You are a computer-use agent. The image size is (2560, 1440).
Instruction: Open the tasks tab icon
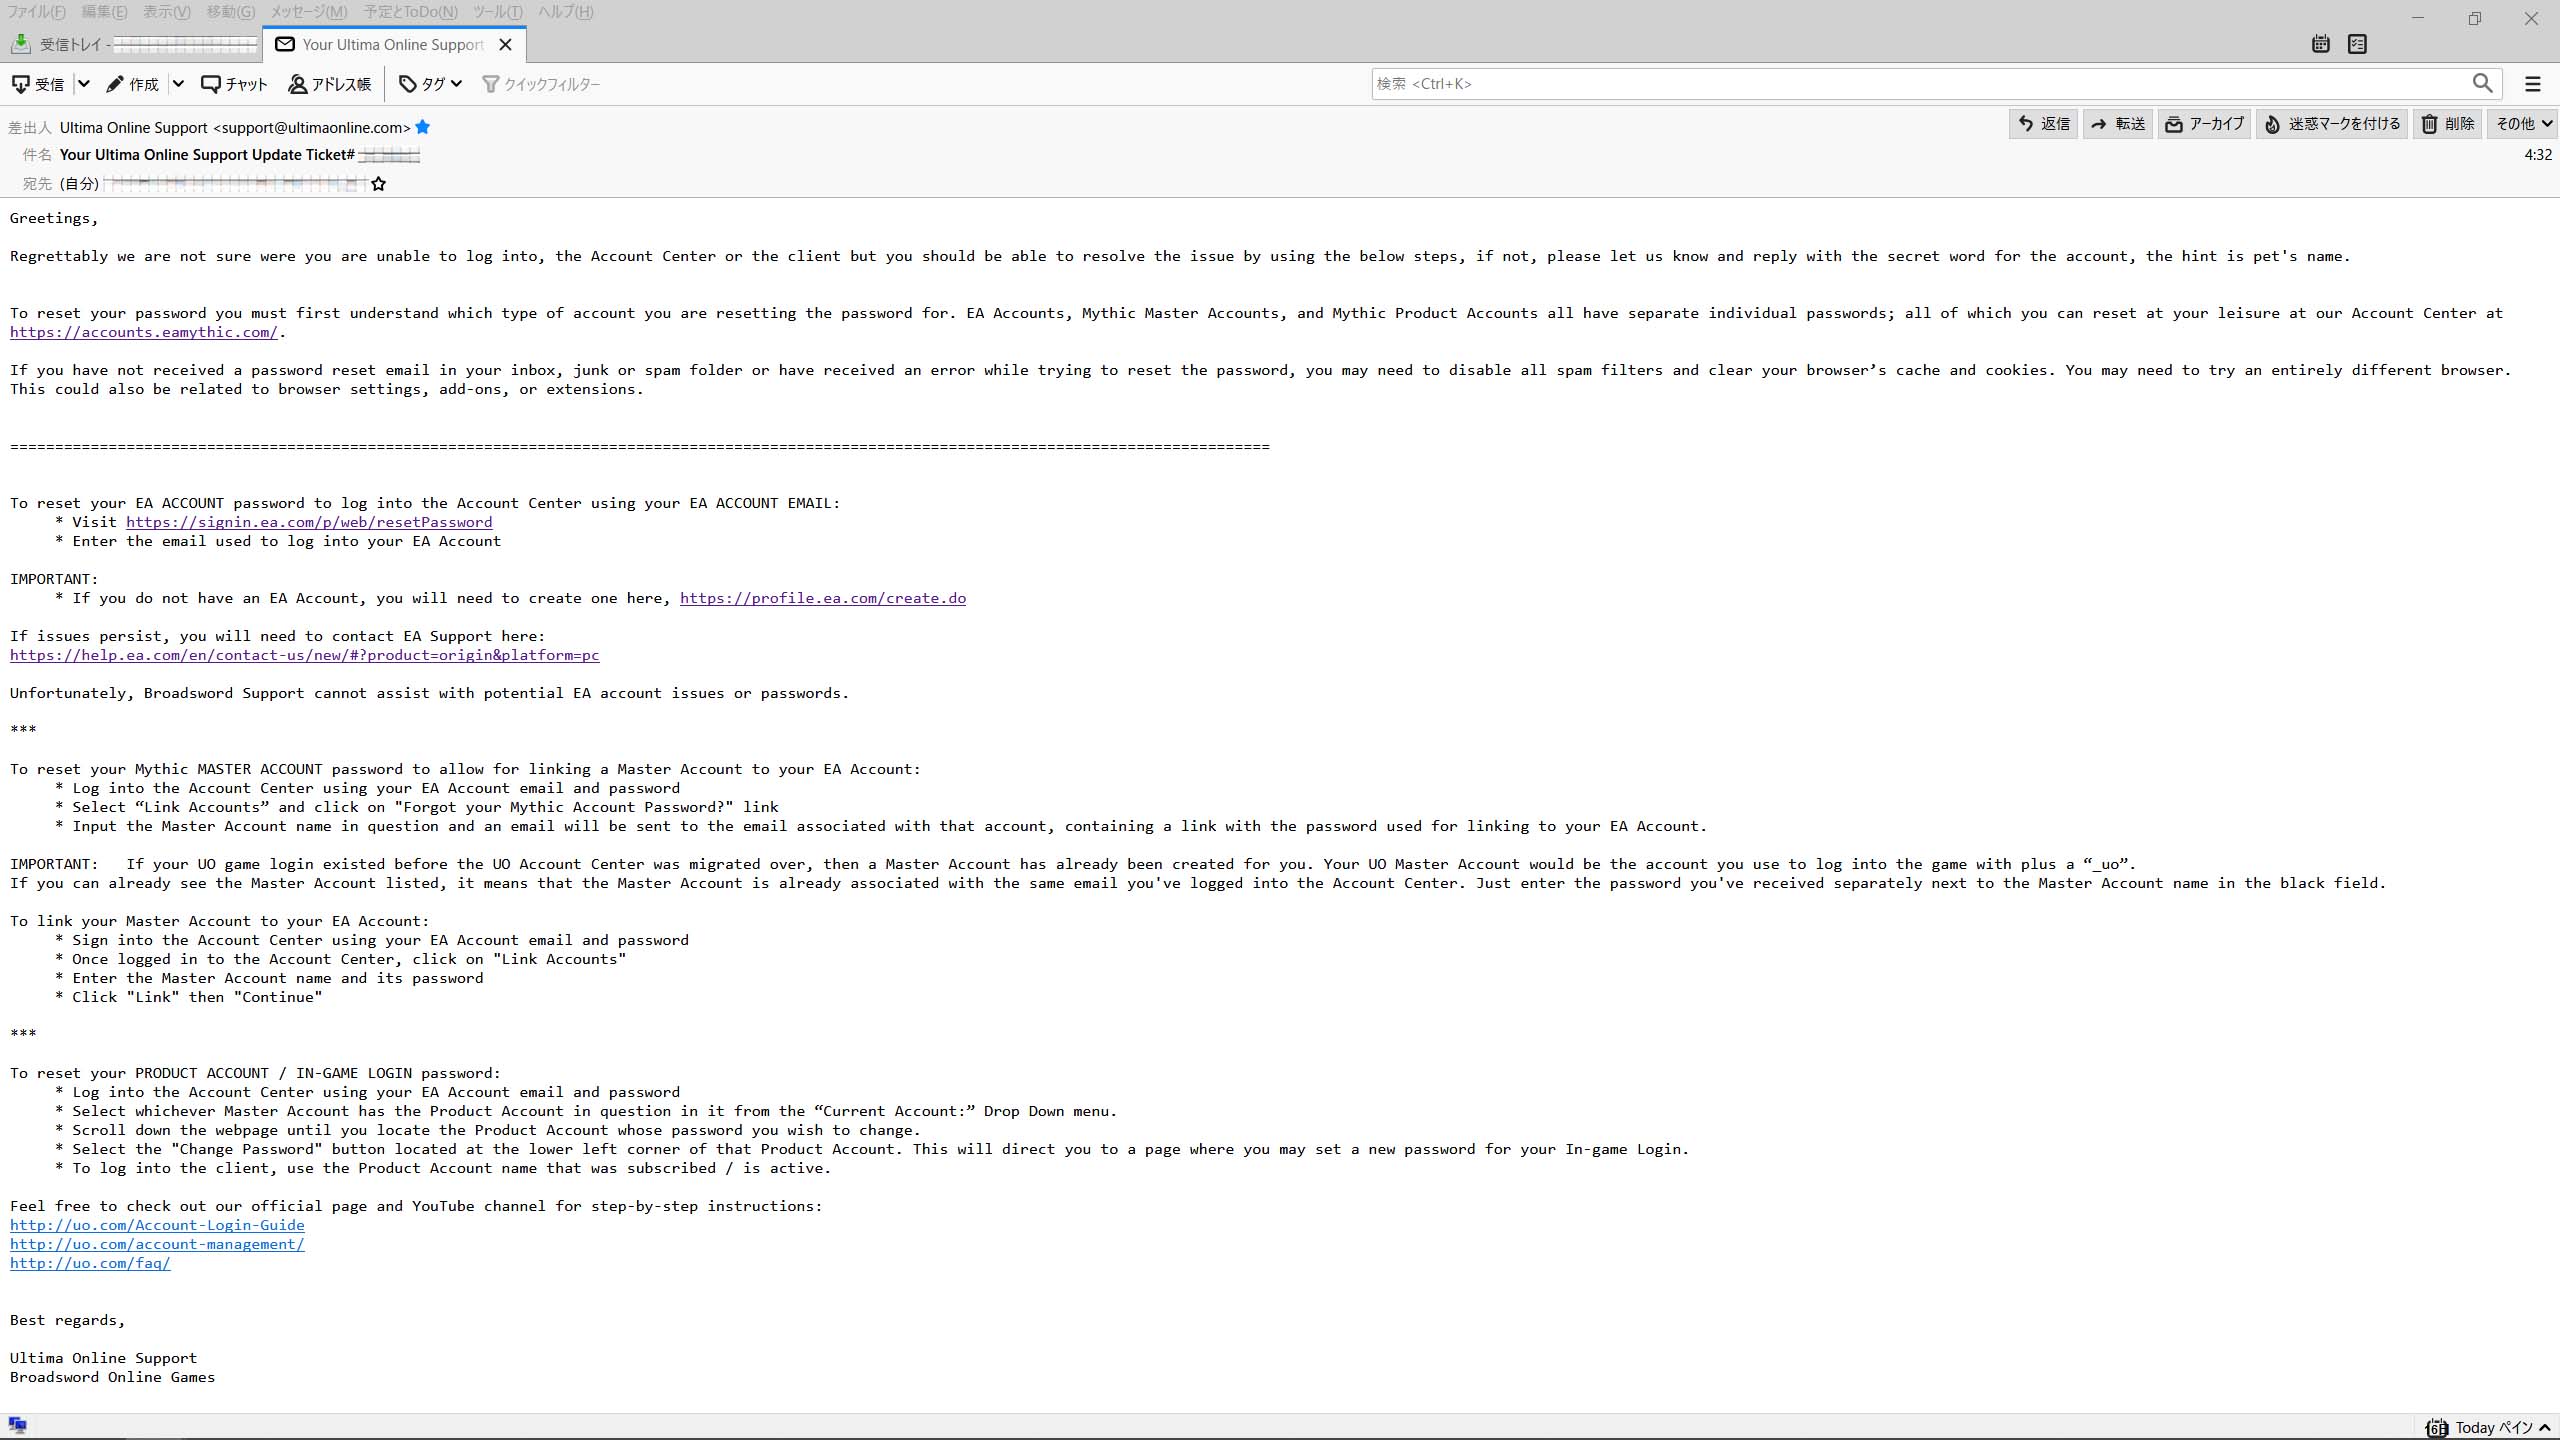[2357, 44]
